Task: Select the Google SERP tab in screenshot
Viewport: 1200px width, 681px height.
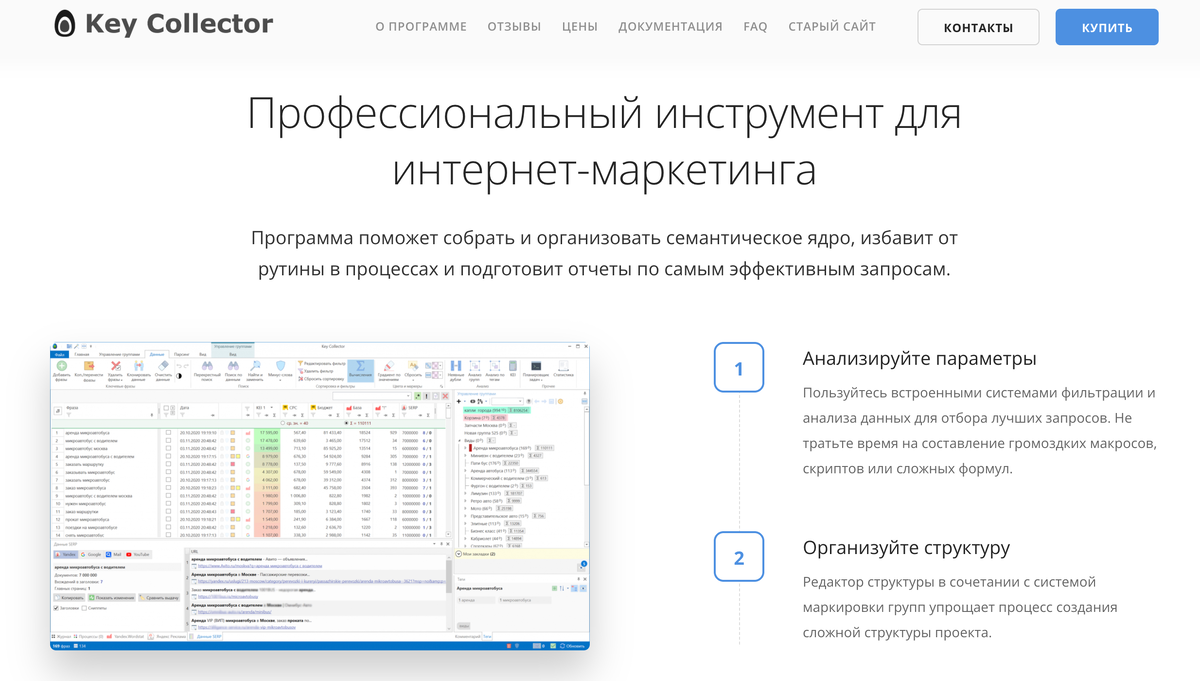Action: 92,554
